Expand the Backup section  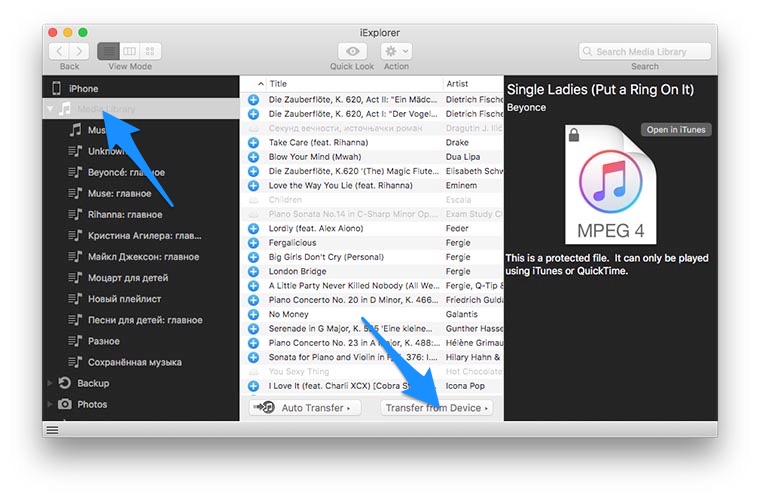tap(50, 383)
